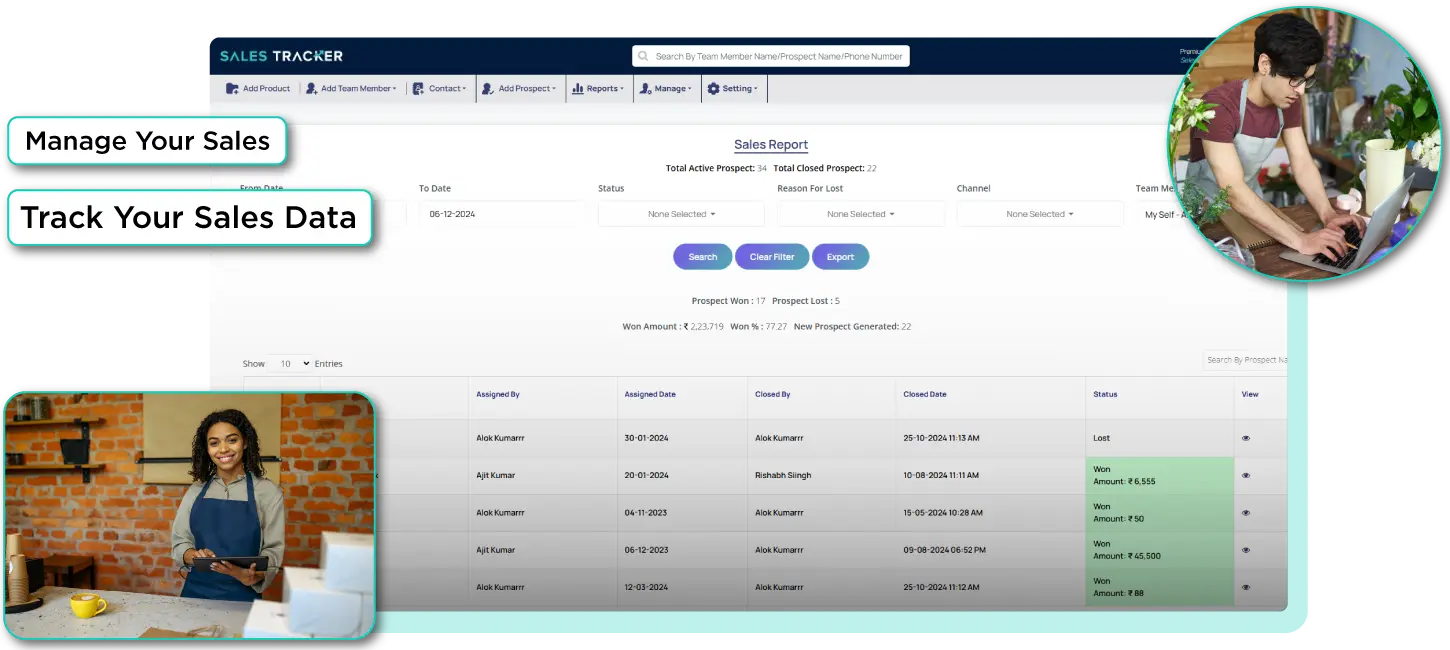Click the Add Product icon

232,89
